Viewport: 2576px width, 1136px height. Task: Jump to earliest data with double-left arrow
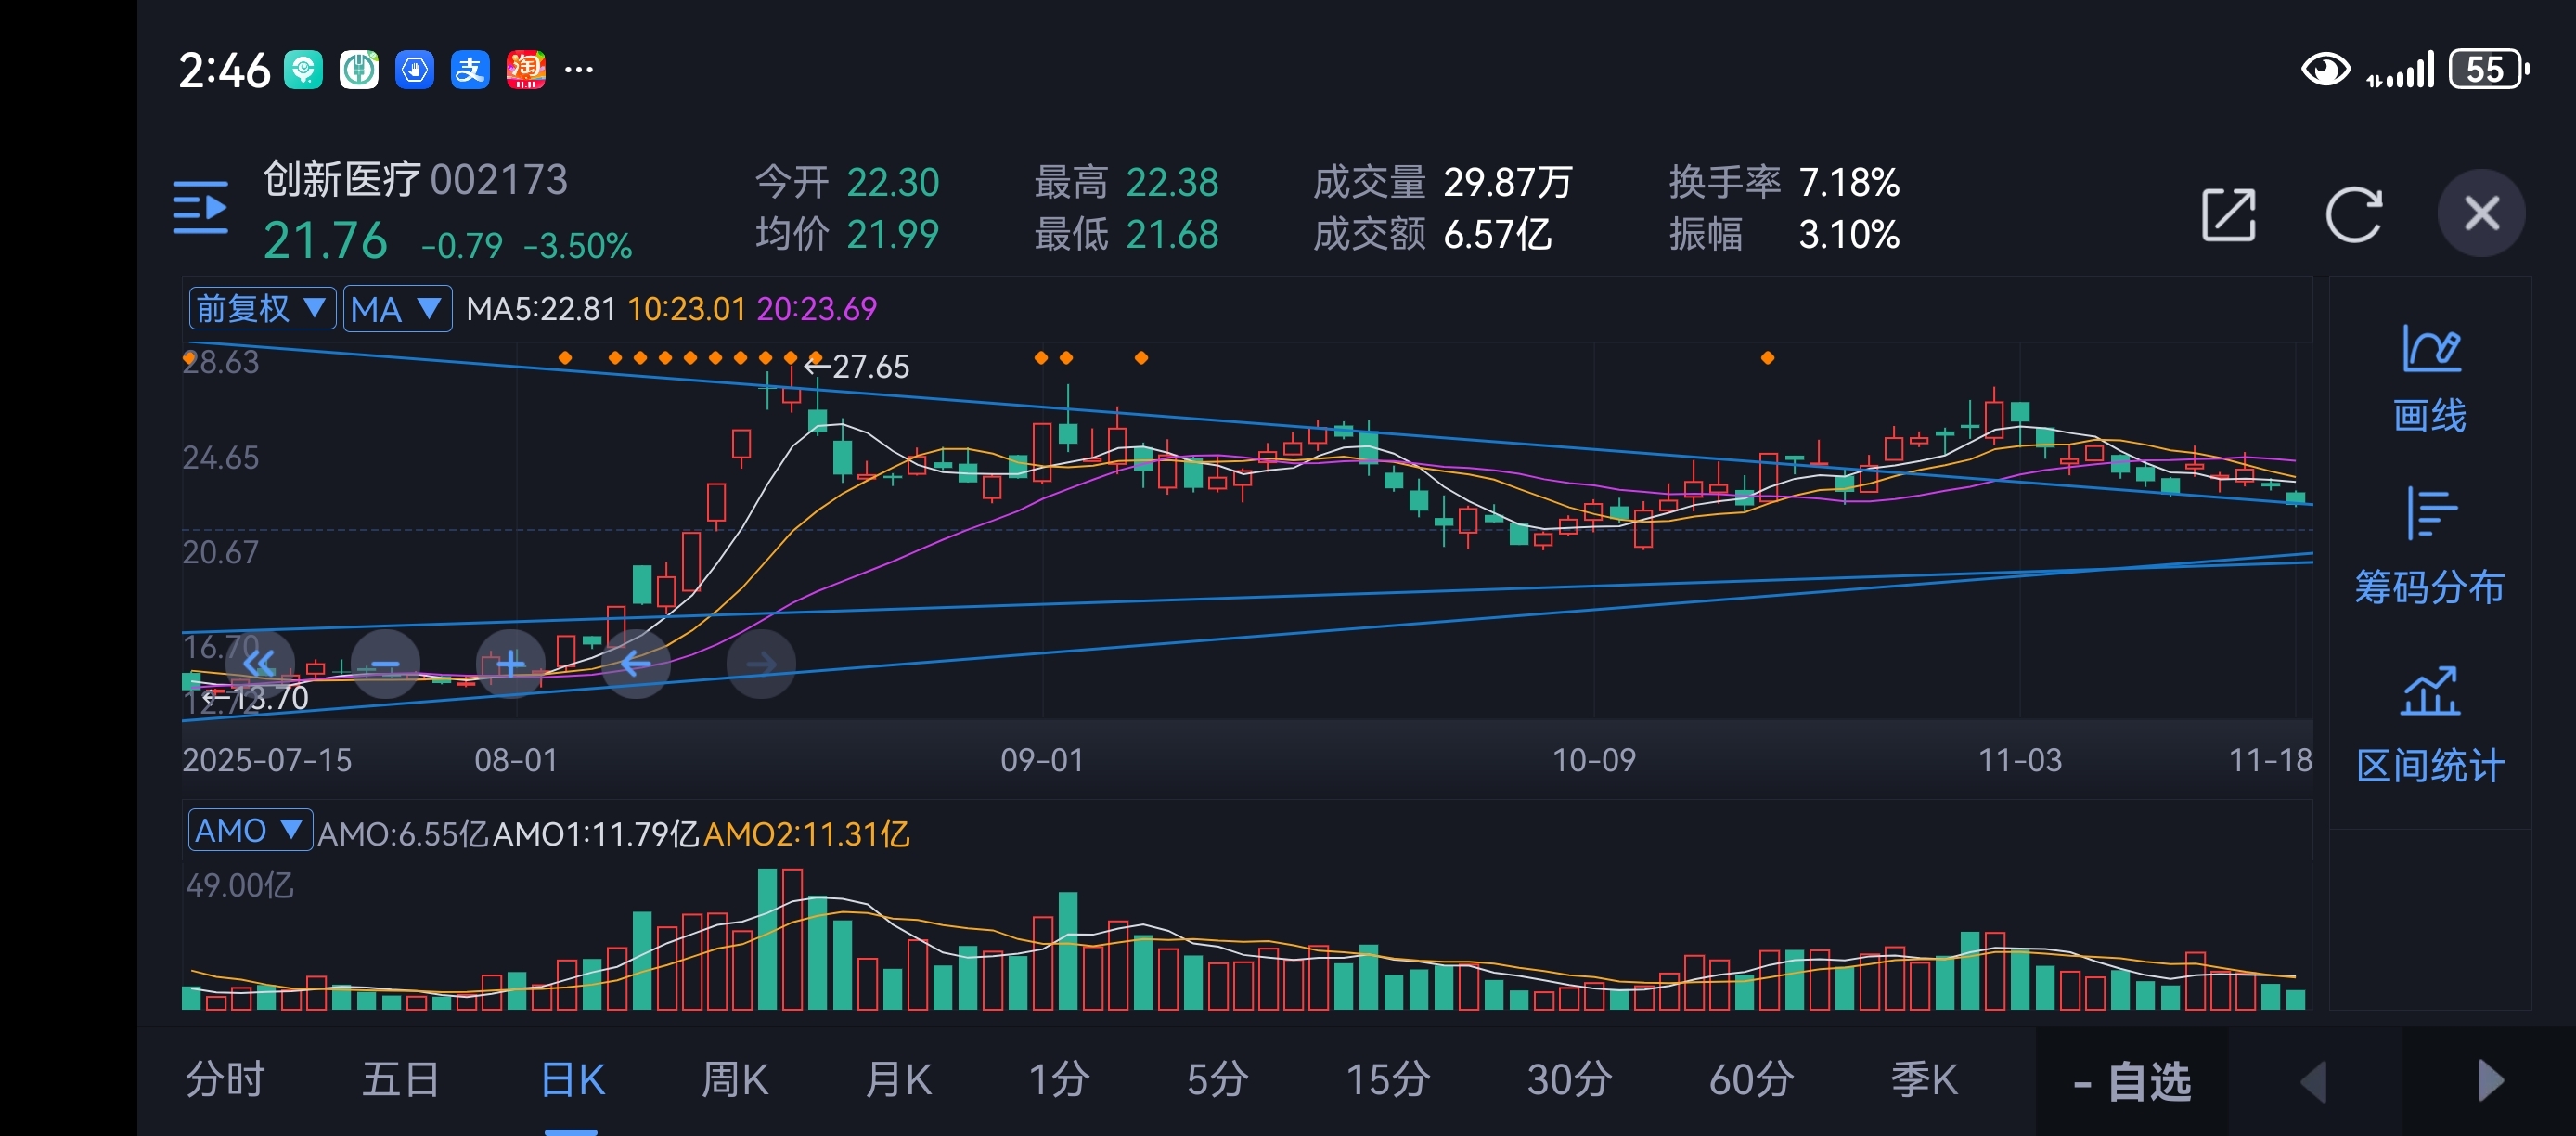point(259,664)
